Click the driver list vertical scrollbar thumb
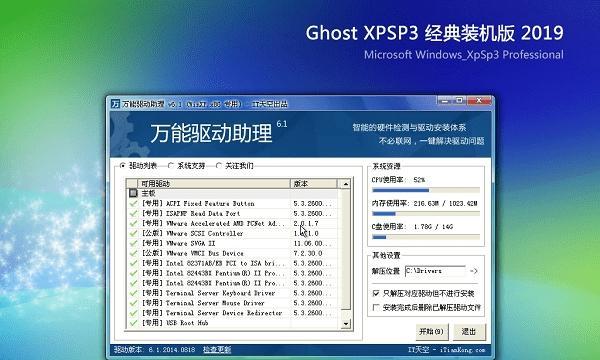This screenshot has width=600, height=360. point(346,249)
